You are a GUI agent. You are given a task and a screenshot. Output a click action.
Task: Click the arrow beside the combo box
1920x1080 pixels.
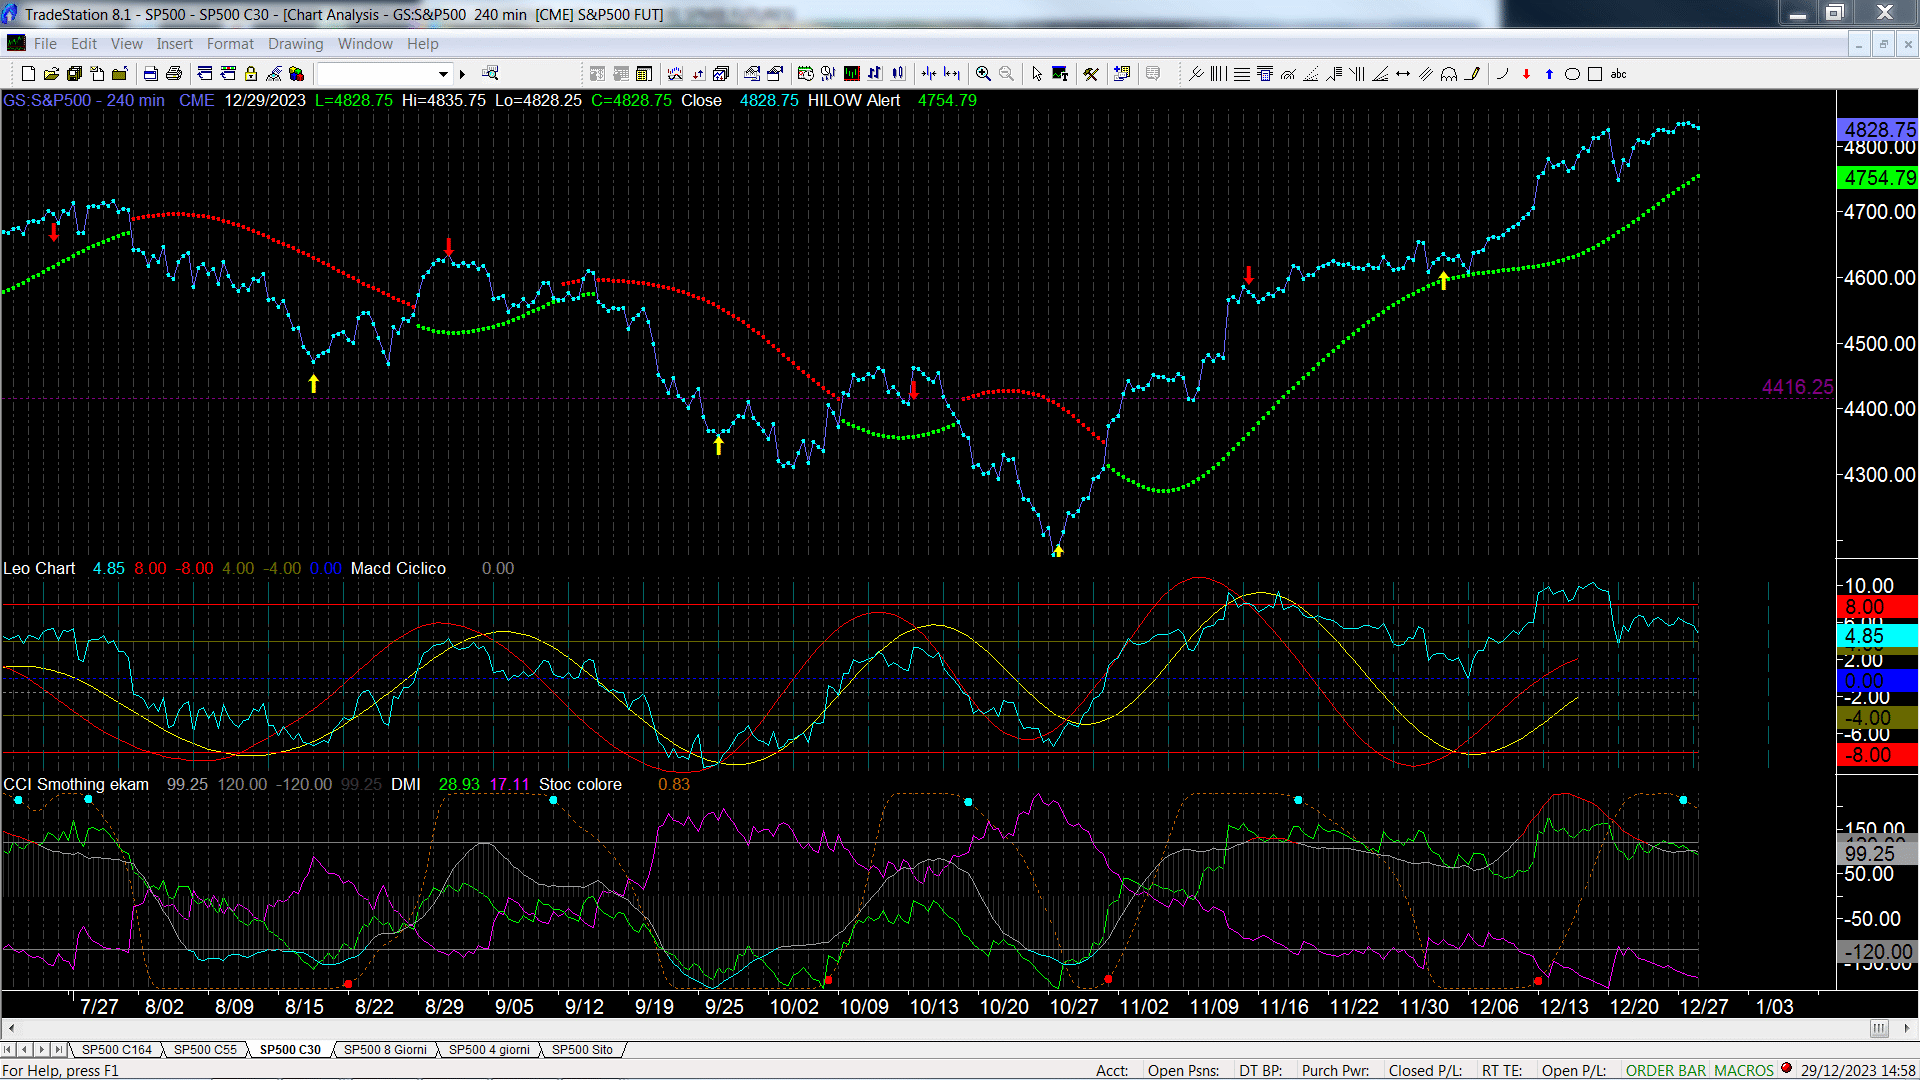point(462,74)
